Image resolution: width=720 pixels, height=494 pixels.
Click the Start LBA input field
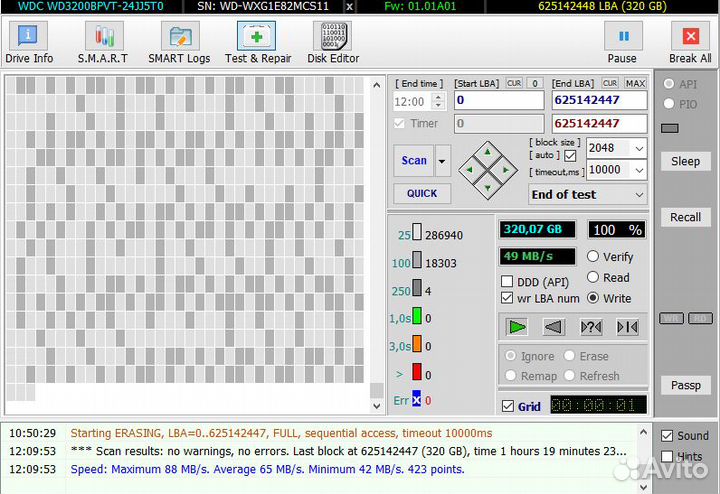click(497, 100)
